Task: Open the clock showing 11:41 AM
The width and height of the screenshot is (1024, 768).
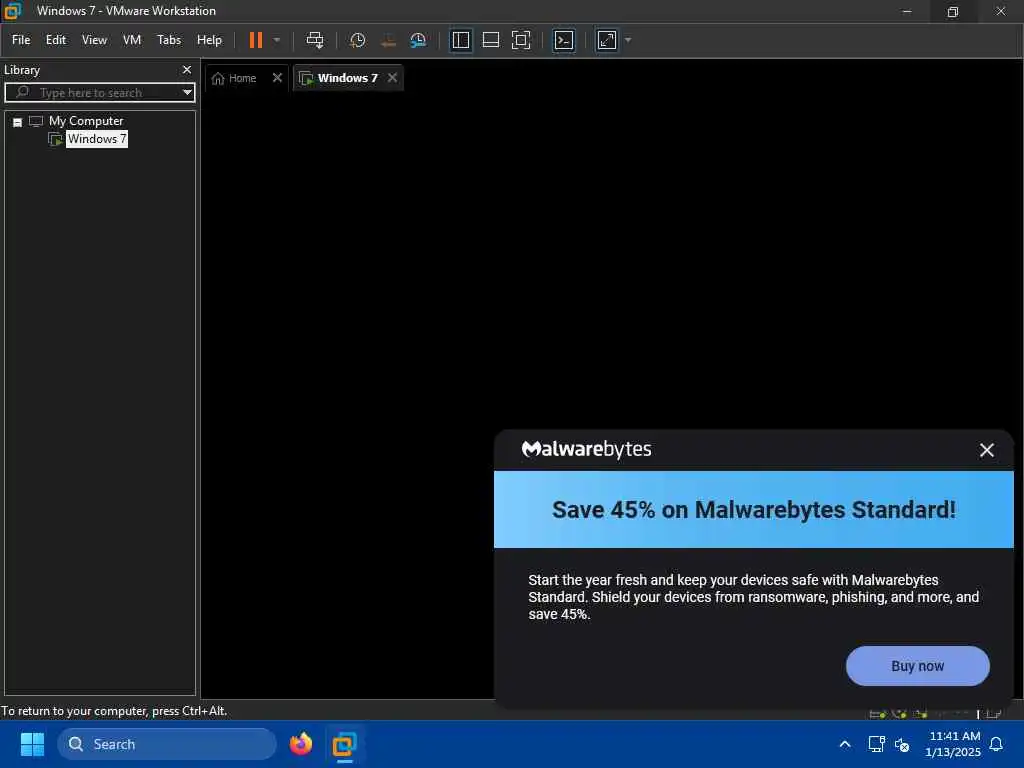Action: pyautogui.click(x=953, y=744)
